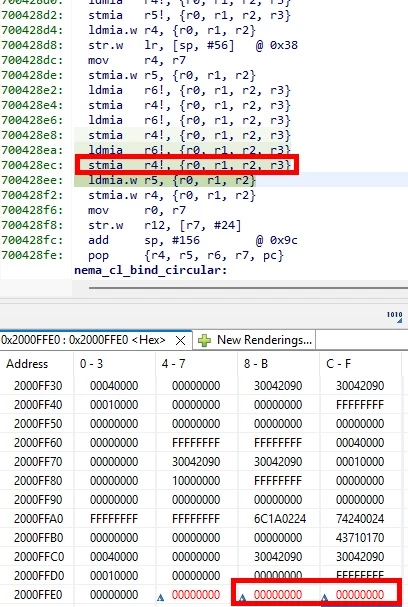Click the 00040000 cell in row 2000FF60
Viewport: 408px width, 607px height.
coord(360,443)
